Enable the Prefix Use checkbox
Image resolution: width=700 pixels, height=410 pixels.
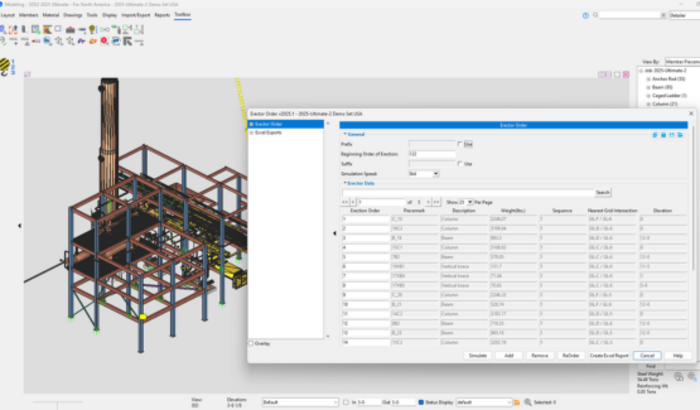459,144
